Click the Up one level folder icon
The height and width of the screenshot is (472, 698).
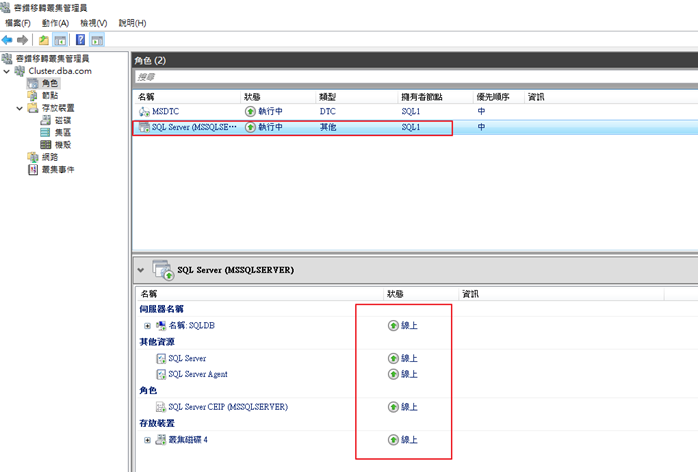pyautogui.click(x=44, y=40)
